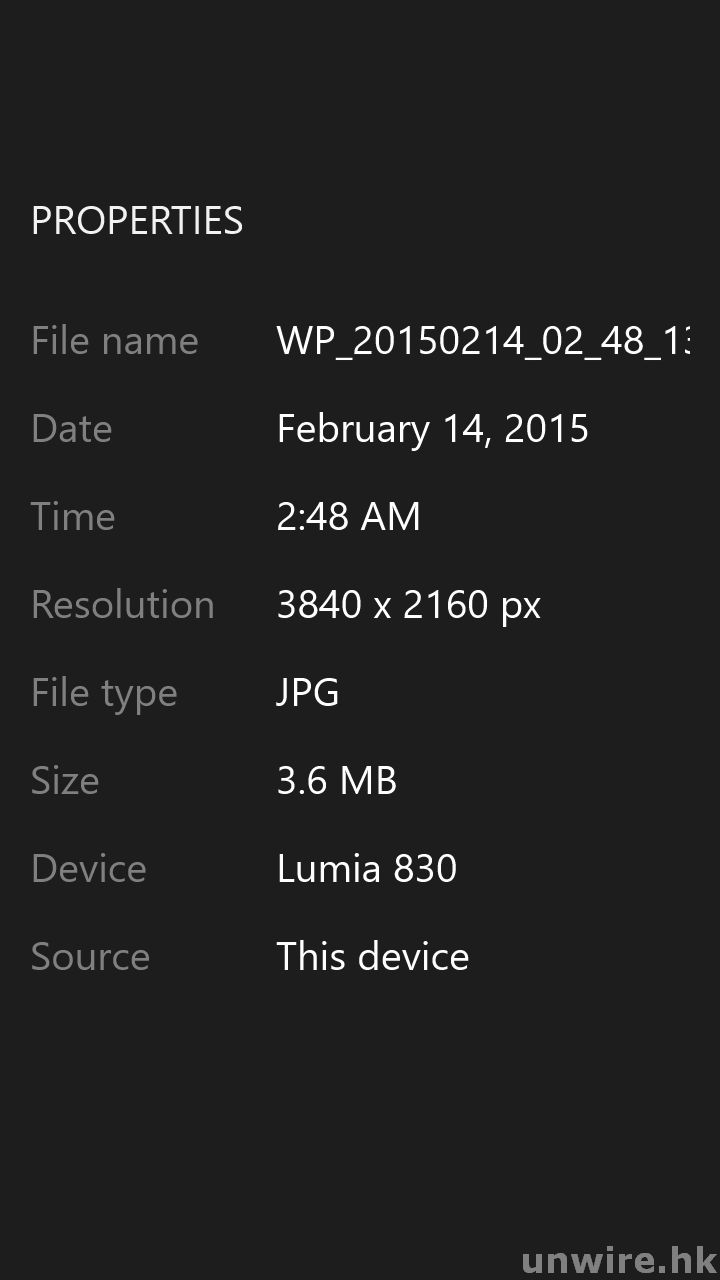Click the Size label
Screen dimensions: 720x1280
[x=65, y=781]
